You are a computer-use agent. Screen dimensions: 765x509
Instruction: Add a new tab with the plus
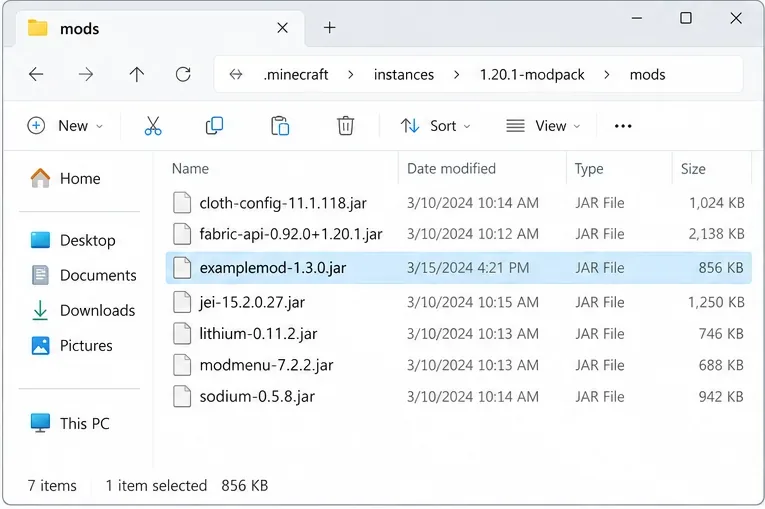(x=329, y=27)
